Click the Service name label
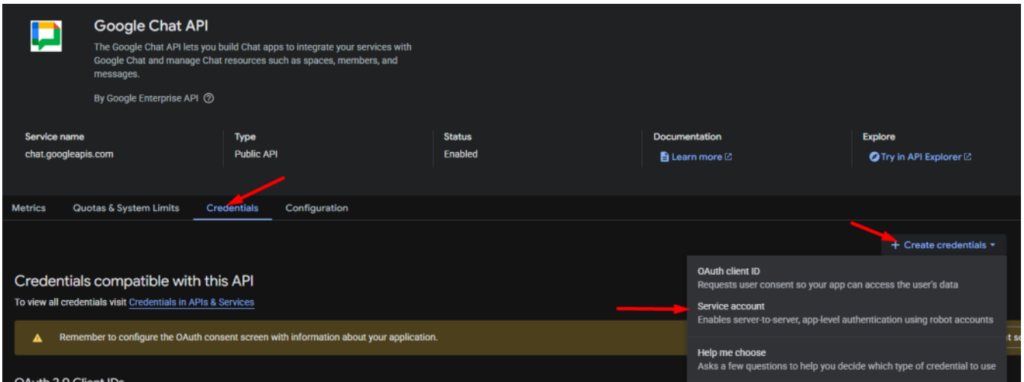Viewport: 1024px width, 382px height. (54, 137)
